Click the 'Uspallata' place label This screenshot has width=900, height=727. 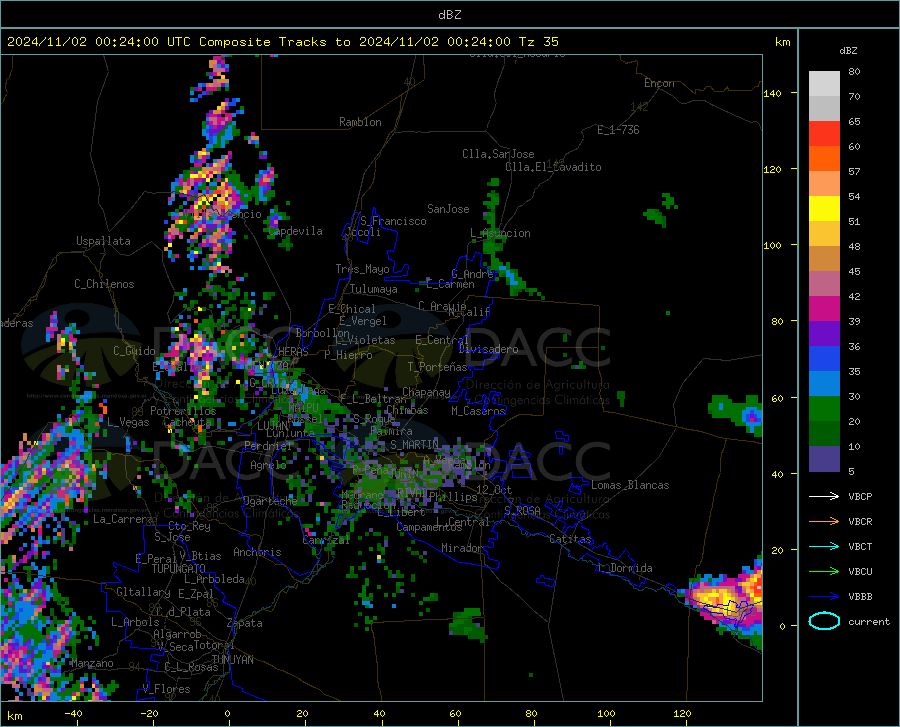pos(103,242)
